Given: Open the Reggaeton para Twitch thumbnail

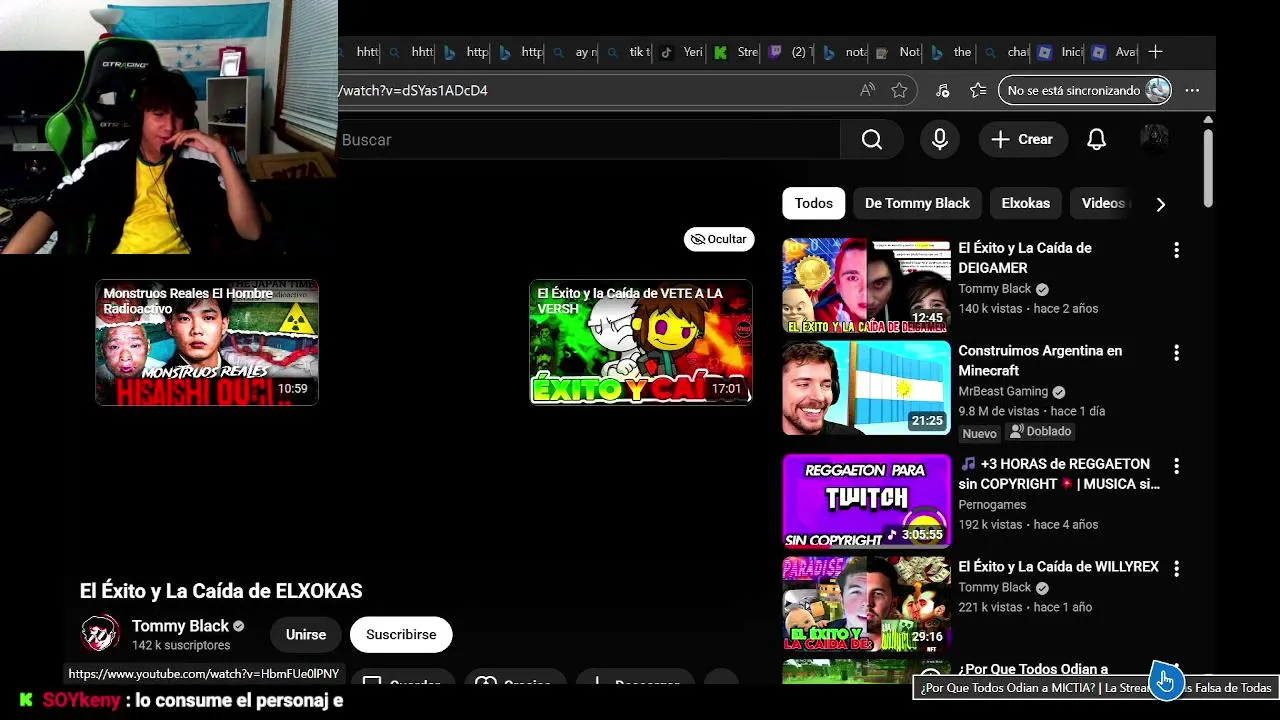Looking at the screenshot, I should click(866, 501).
